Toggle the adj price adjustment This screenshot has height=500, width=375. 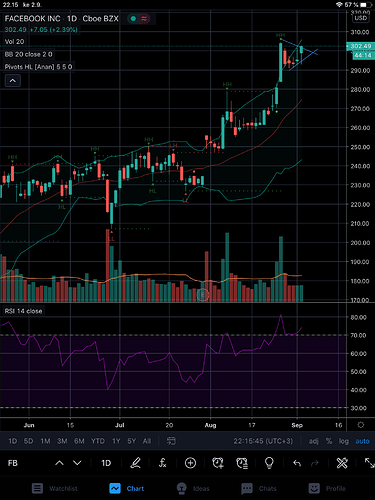313,441
